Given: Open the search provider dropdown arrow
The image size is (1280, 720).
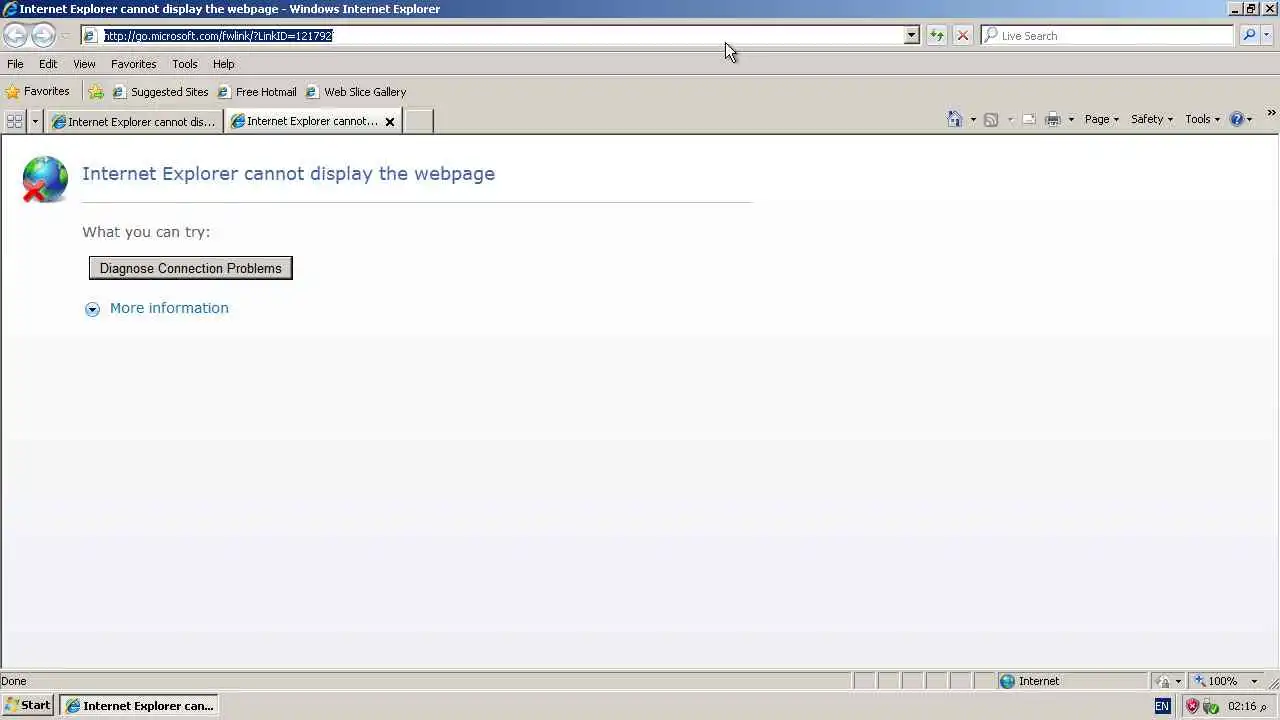Looking at the screenshot, I should [1267, 35].
